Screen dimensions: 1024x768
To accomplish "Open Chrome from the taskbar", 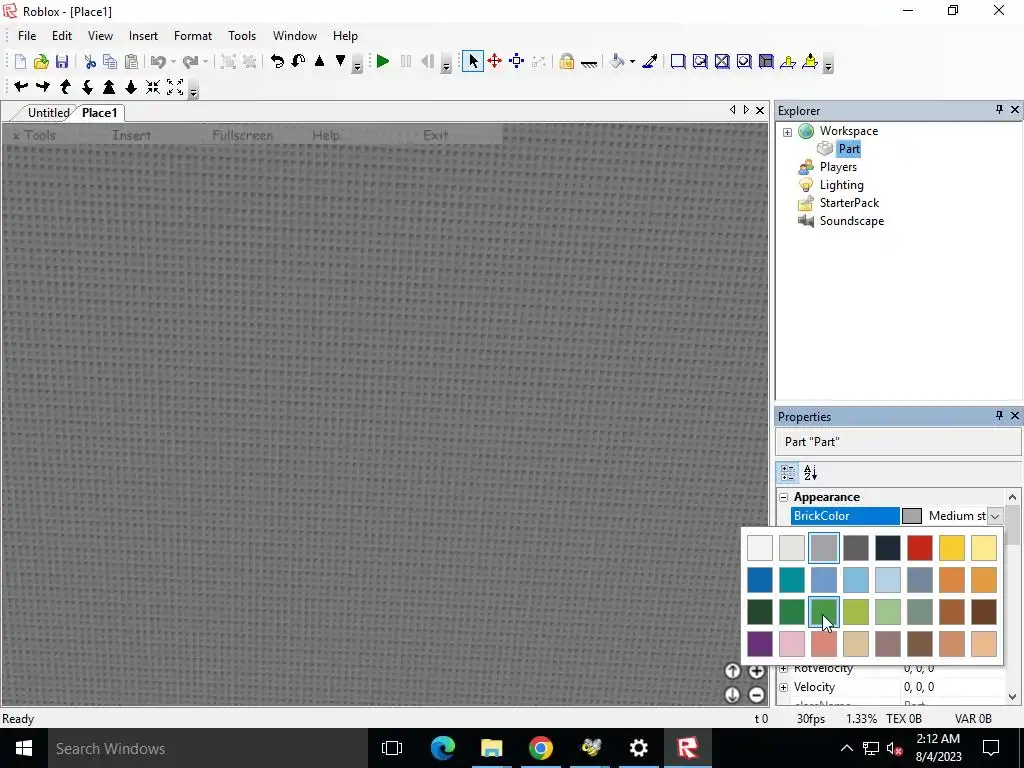I will coord(541,748).
